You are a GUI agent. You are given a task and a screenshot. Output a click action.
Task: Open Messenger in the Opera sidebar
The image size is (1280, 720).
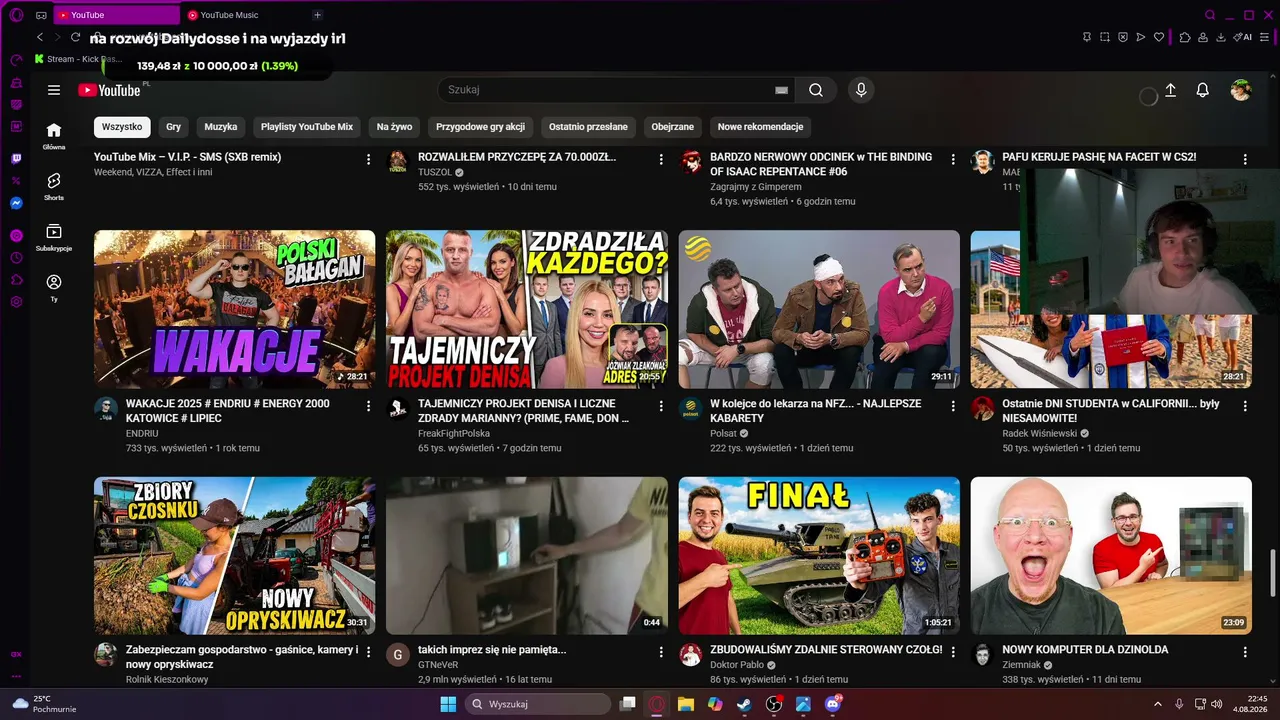(x=16, y=203)
